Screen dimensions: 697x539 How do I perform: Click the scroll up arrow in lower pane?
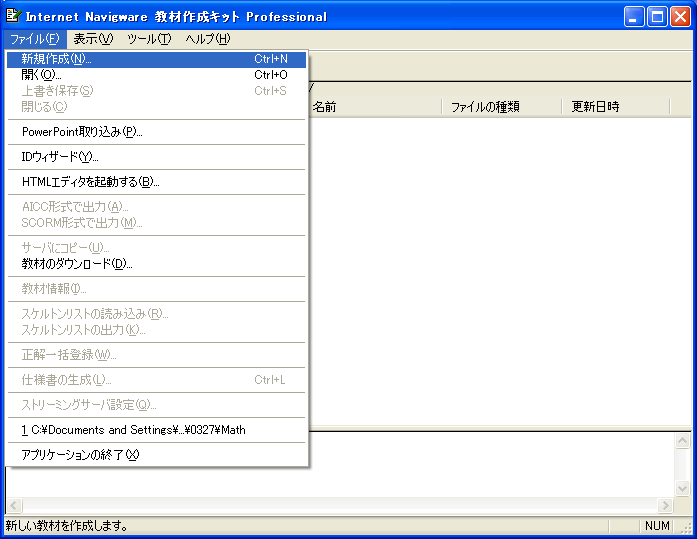click(x=682, y=441)
